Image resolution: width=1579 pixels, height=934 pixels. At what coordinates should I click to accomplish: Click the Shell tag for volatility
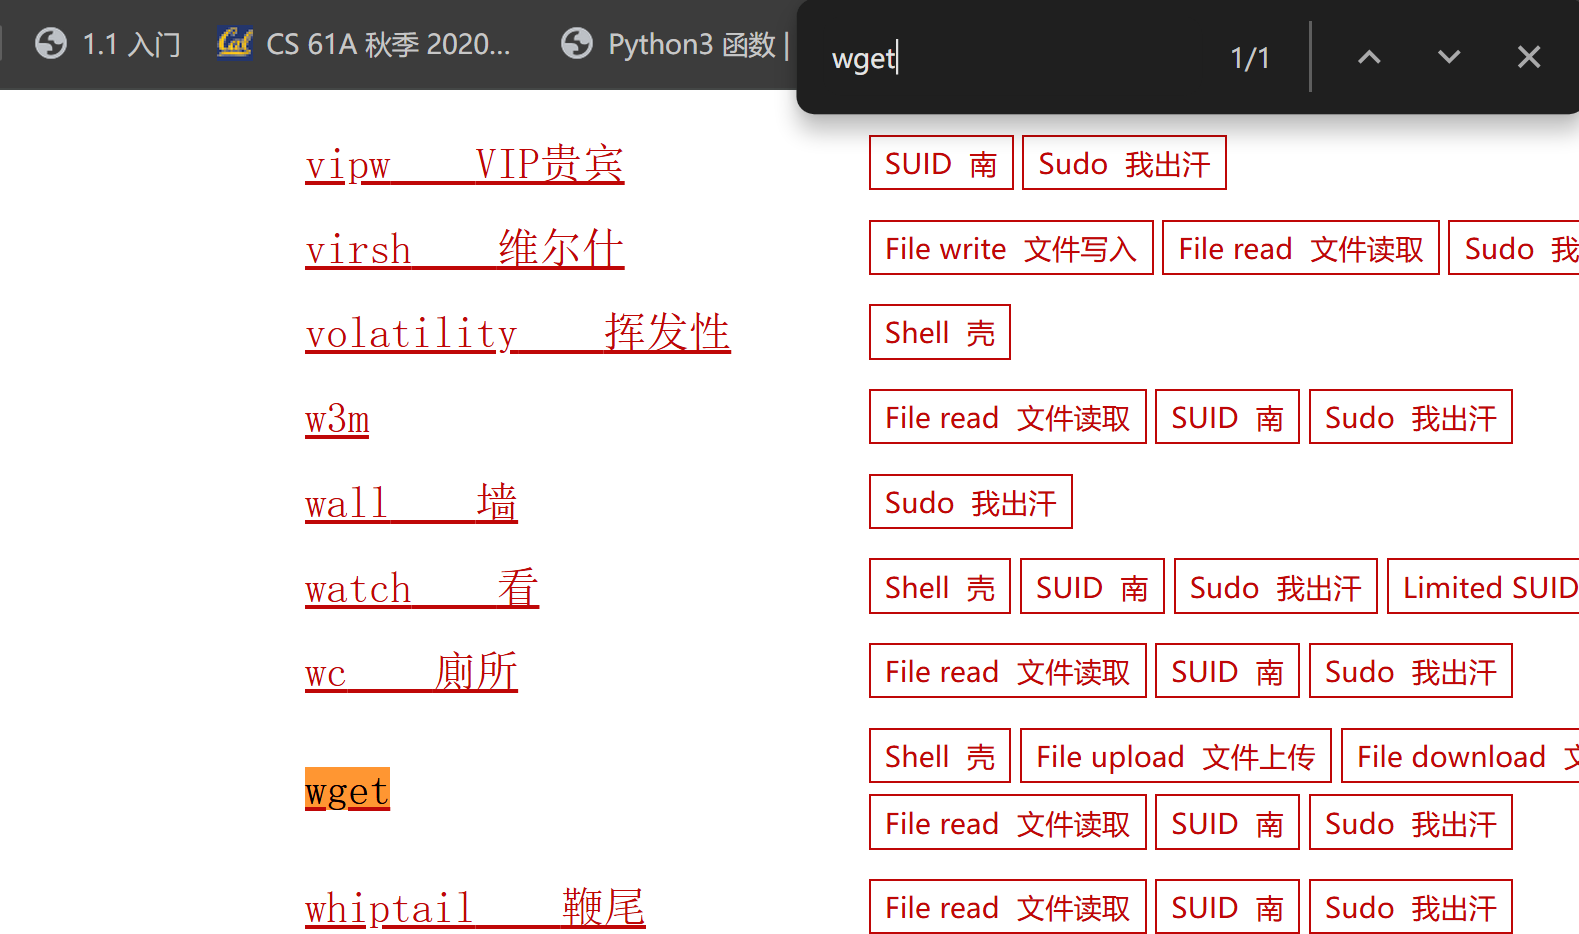point(939,333)
